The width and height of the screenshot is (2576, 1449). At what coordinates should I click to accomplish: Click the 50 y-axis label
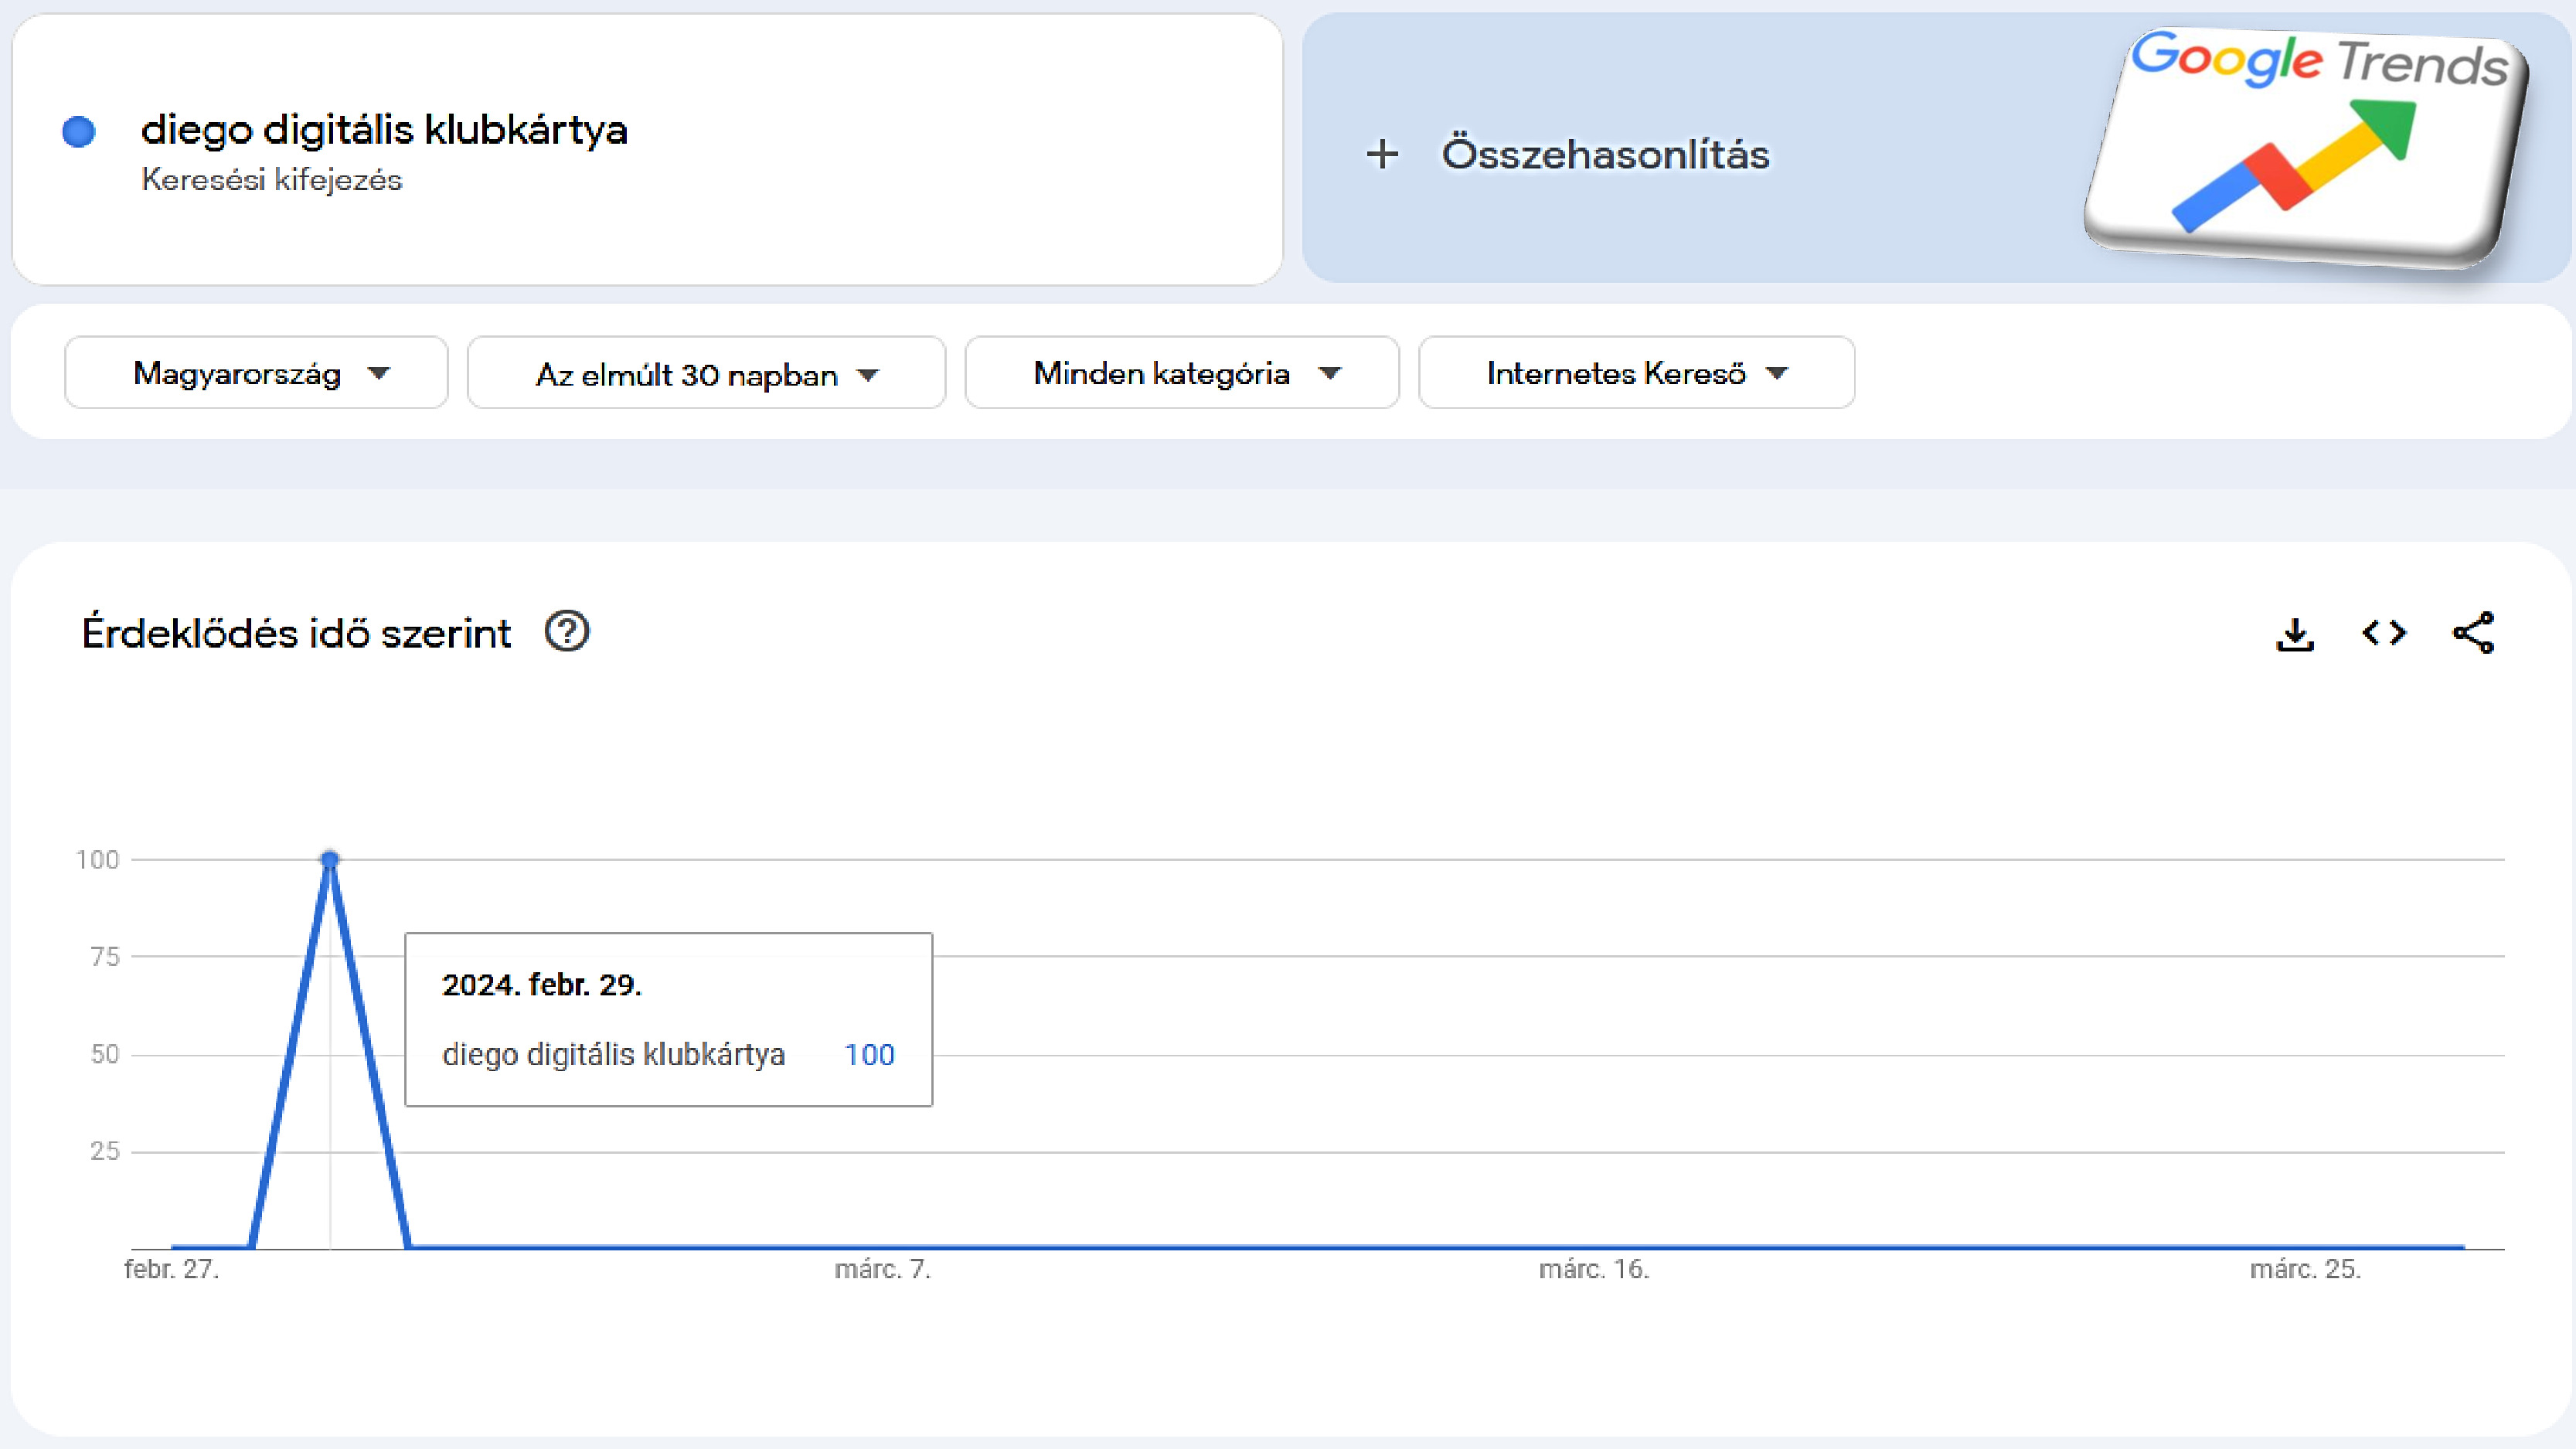(x=104, y=1054)
